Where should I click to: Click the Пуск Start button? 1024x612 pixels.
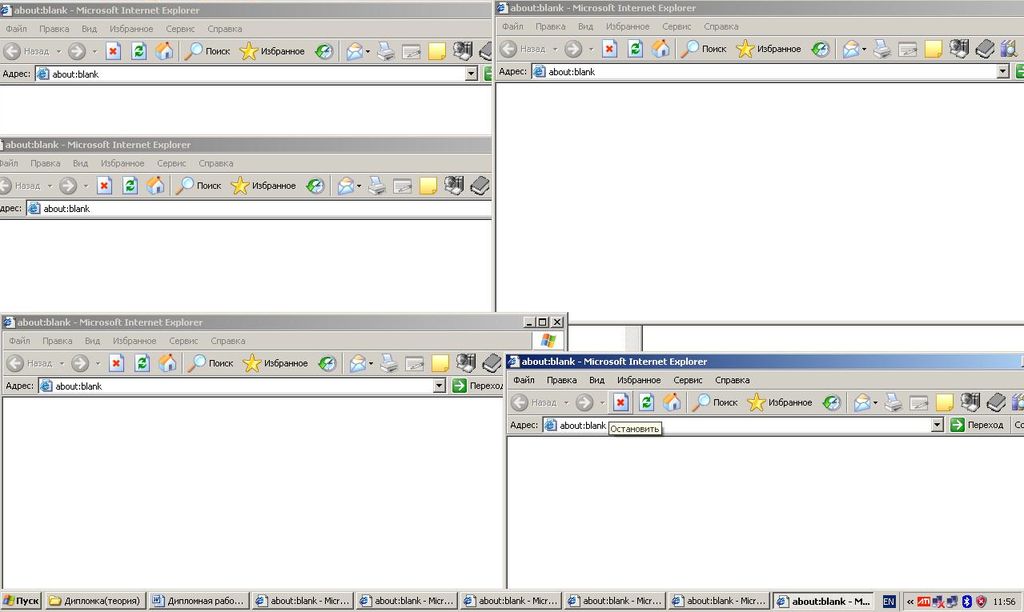coord(22,601)
